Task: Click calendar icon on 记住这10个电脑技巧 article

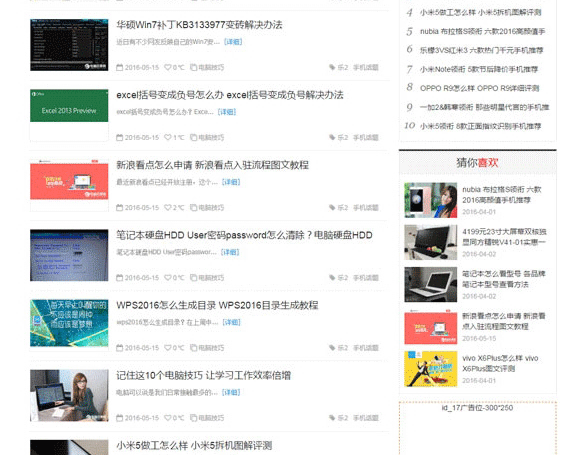Action: (119, 418)
